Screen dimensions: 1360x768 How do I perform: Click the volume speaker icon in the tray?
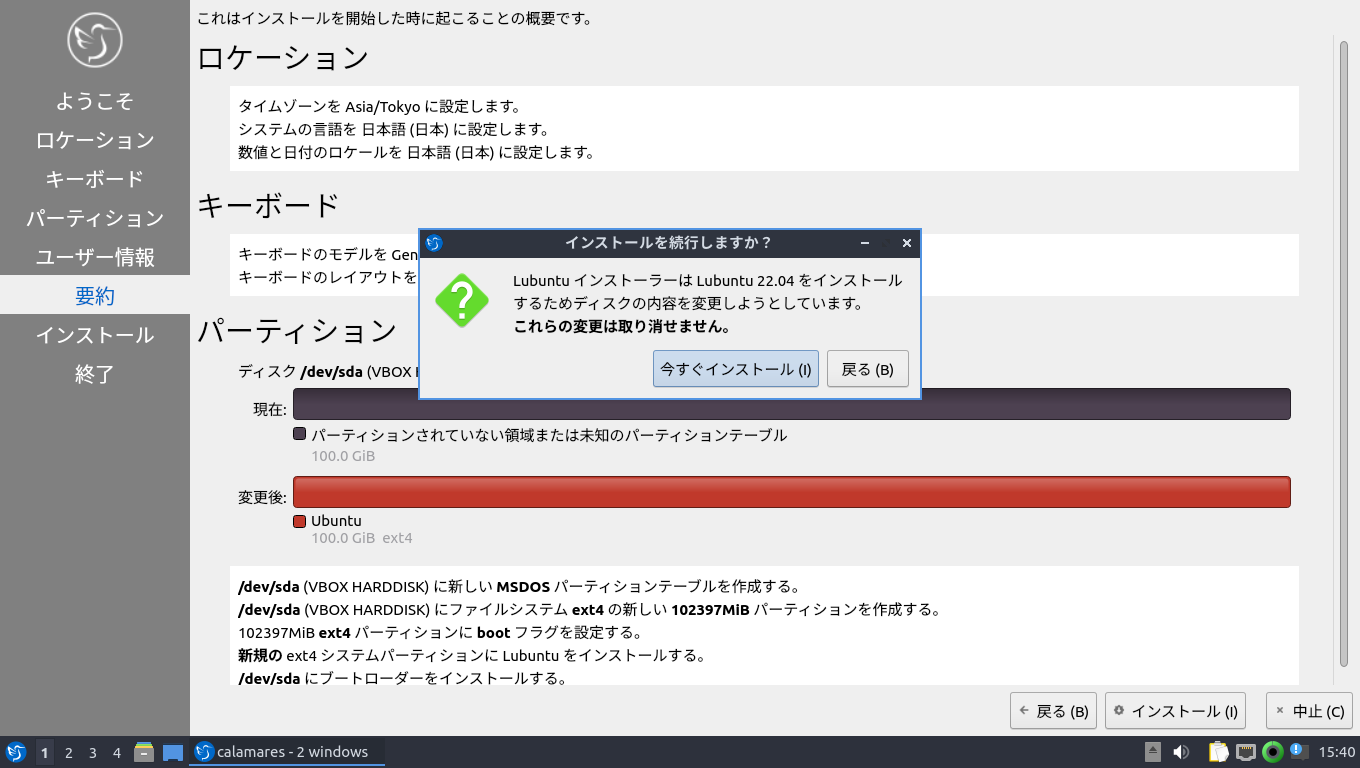click(1181, 752)
